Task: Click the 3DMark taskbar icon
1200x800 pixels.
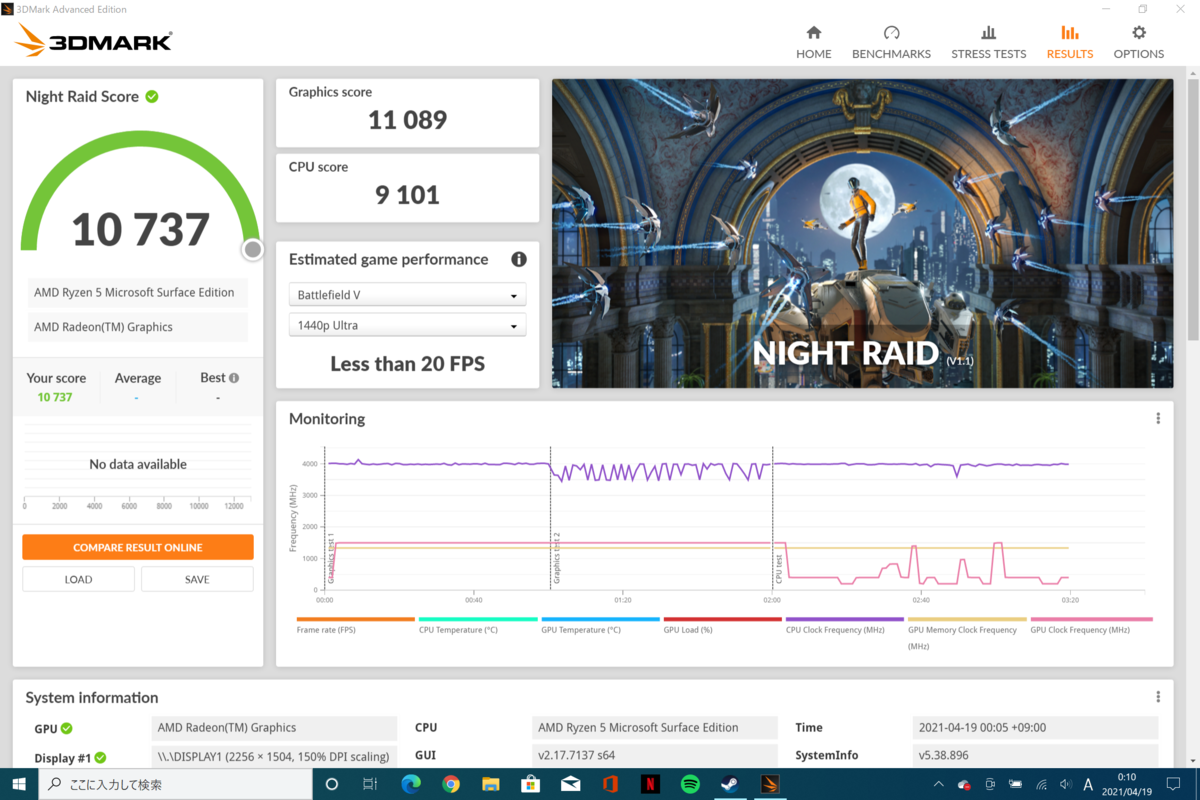Action: (x=770, y=784)
